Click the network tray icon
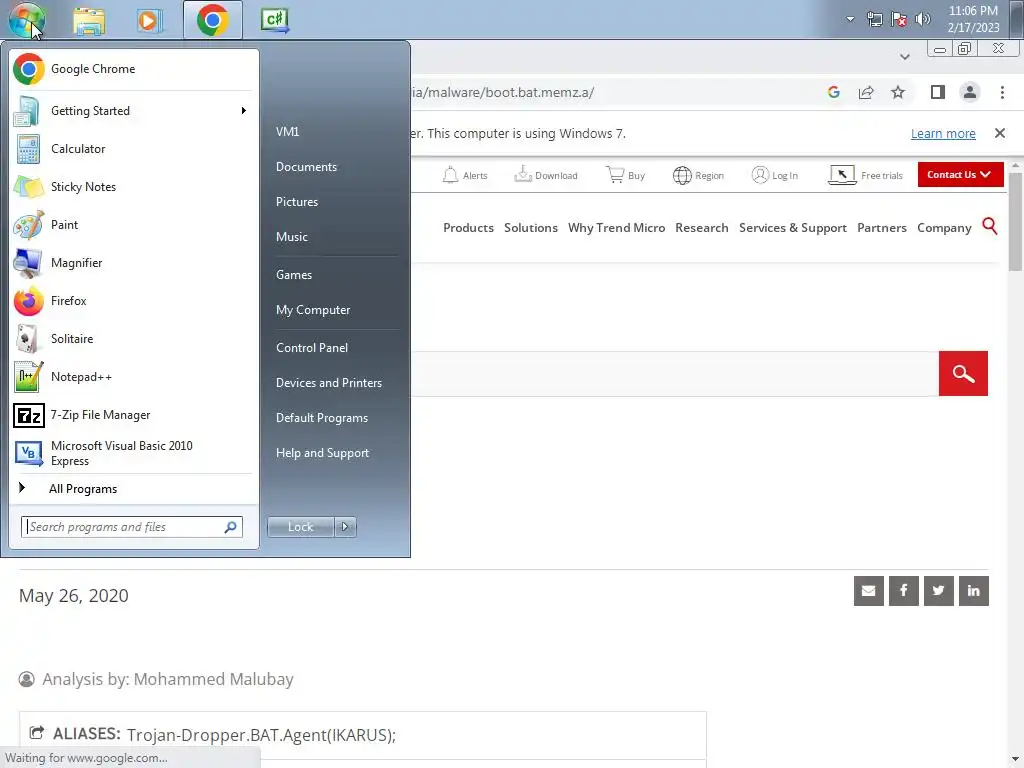Image resolution: width=1024 pixels, height=768 pixels. point(874,19)
